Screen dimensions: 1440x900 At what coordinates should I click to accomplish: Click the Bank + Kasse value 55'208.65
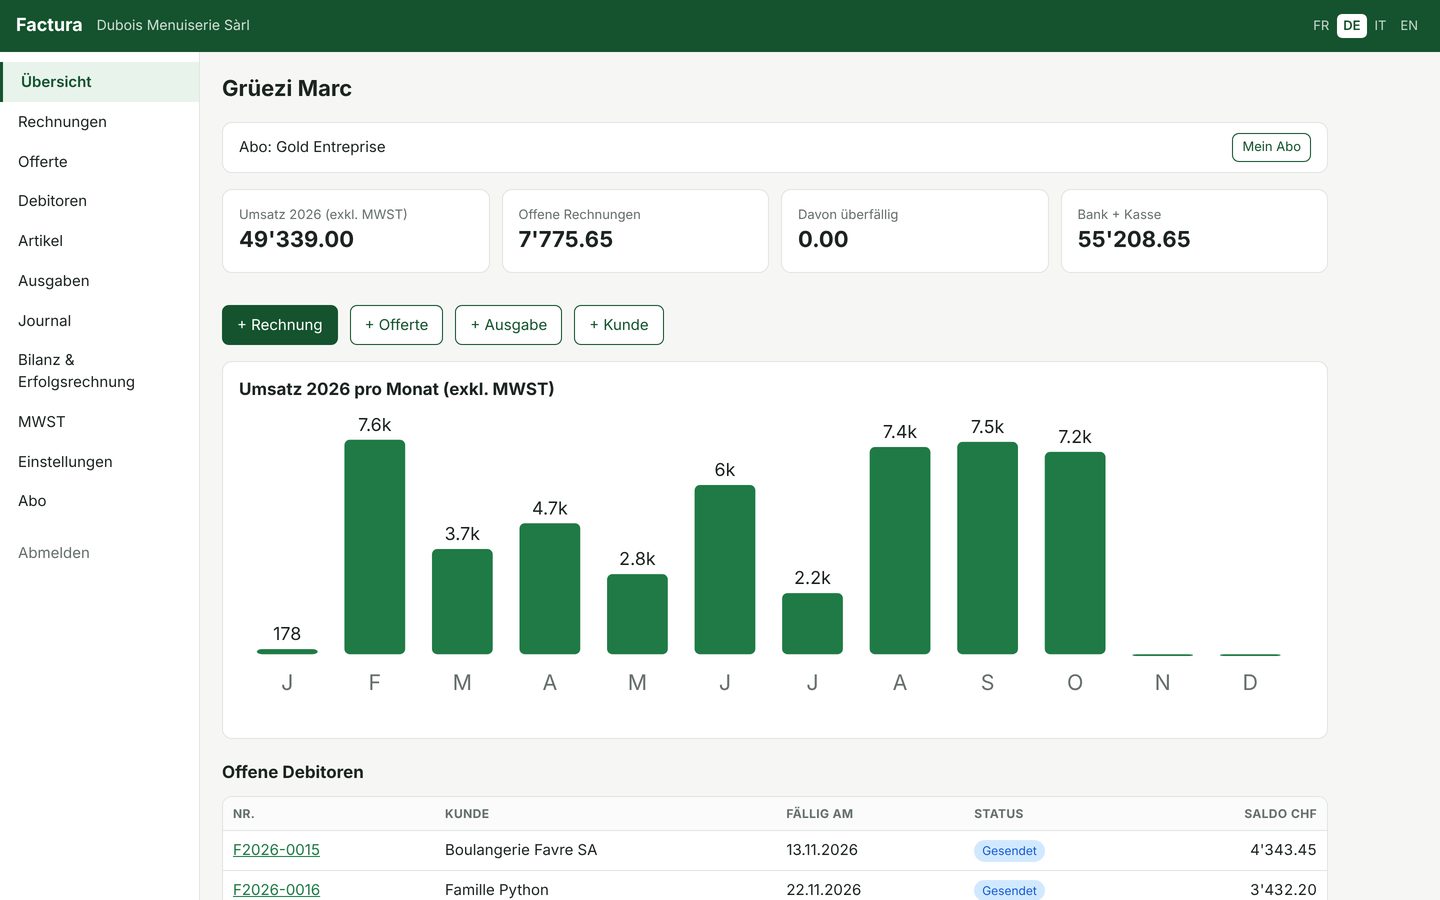(1134, 240)
